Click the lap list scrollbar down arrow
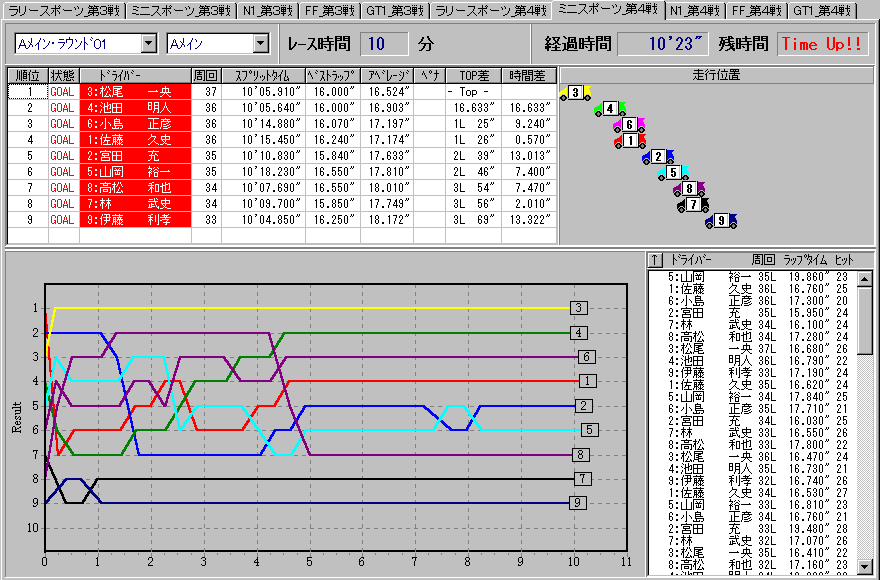The width and height of the screenshot is (880, 580). tap(864, 566)
